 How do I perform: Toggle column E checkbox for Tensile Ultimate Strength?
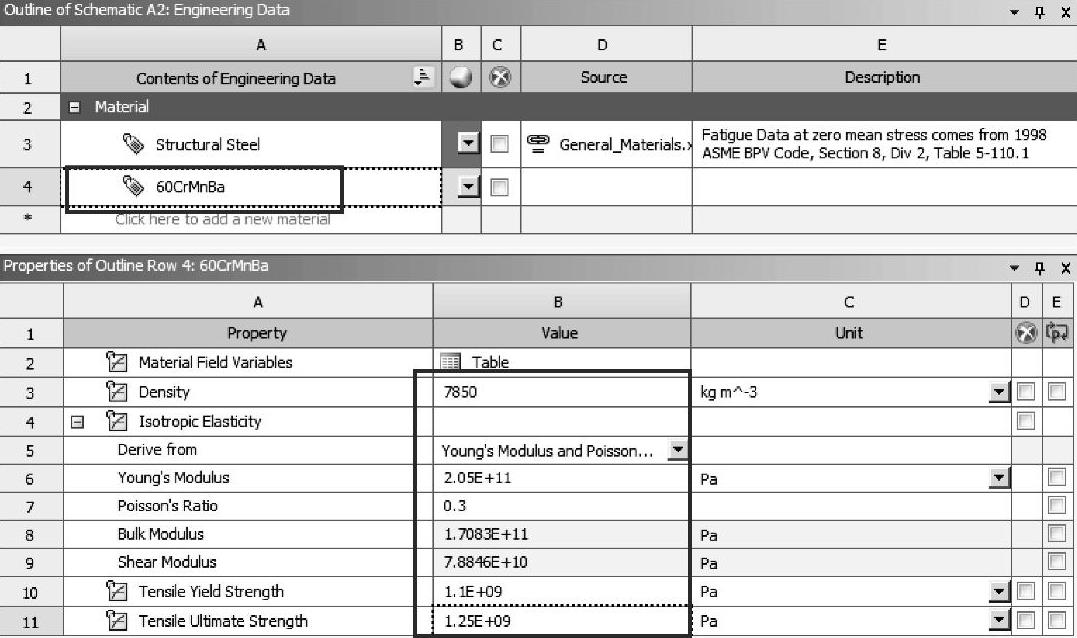click(1056, 621)
